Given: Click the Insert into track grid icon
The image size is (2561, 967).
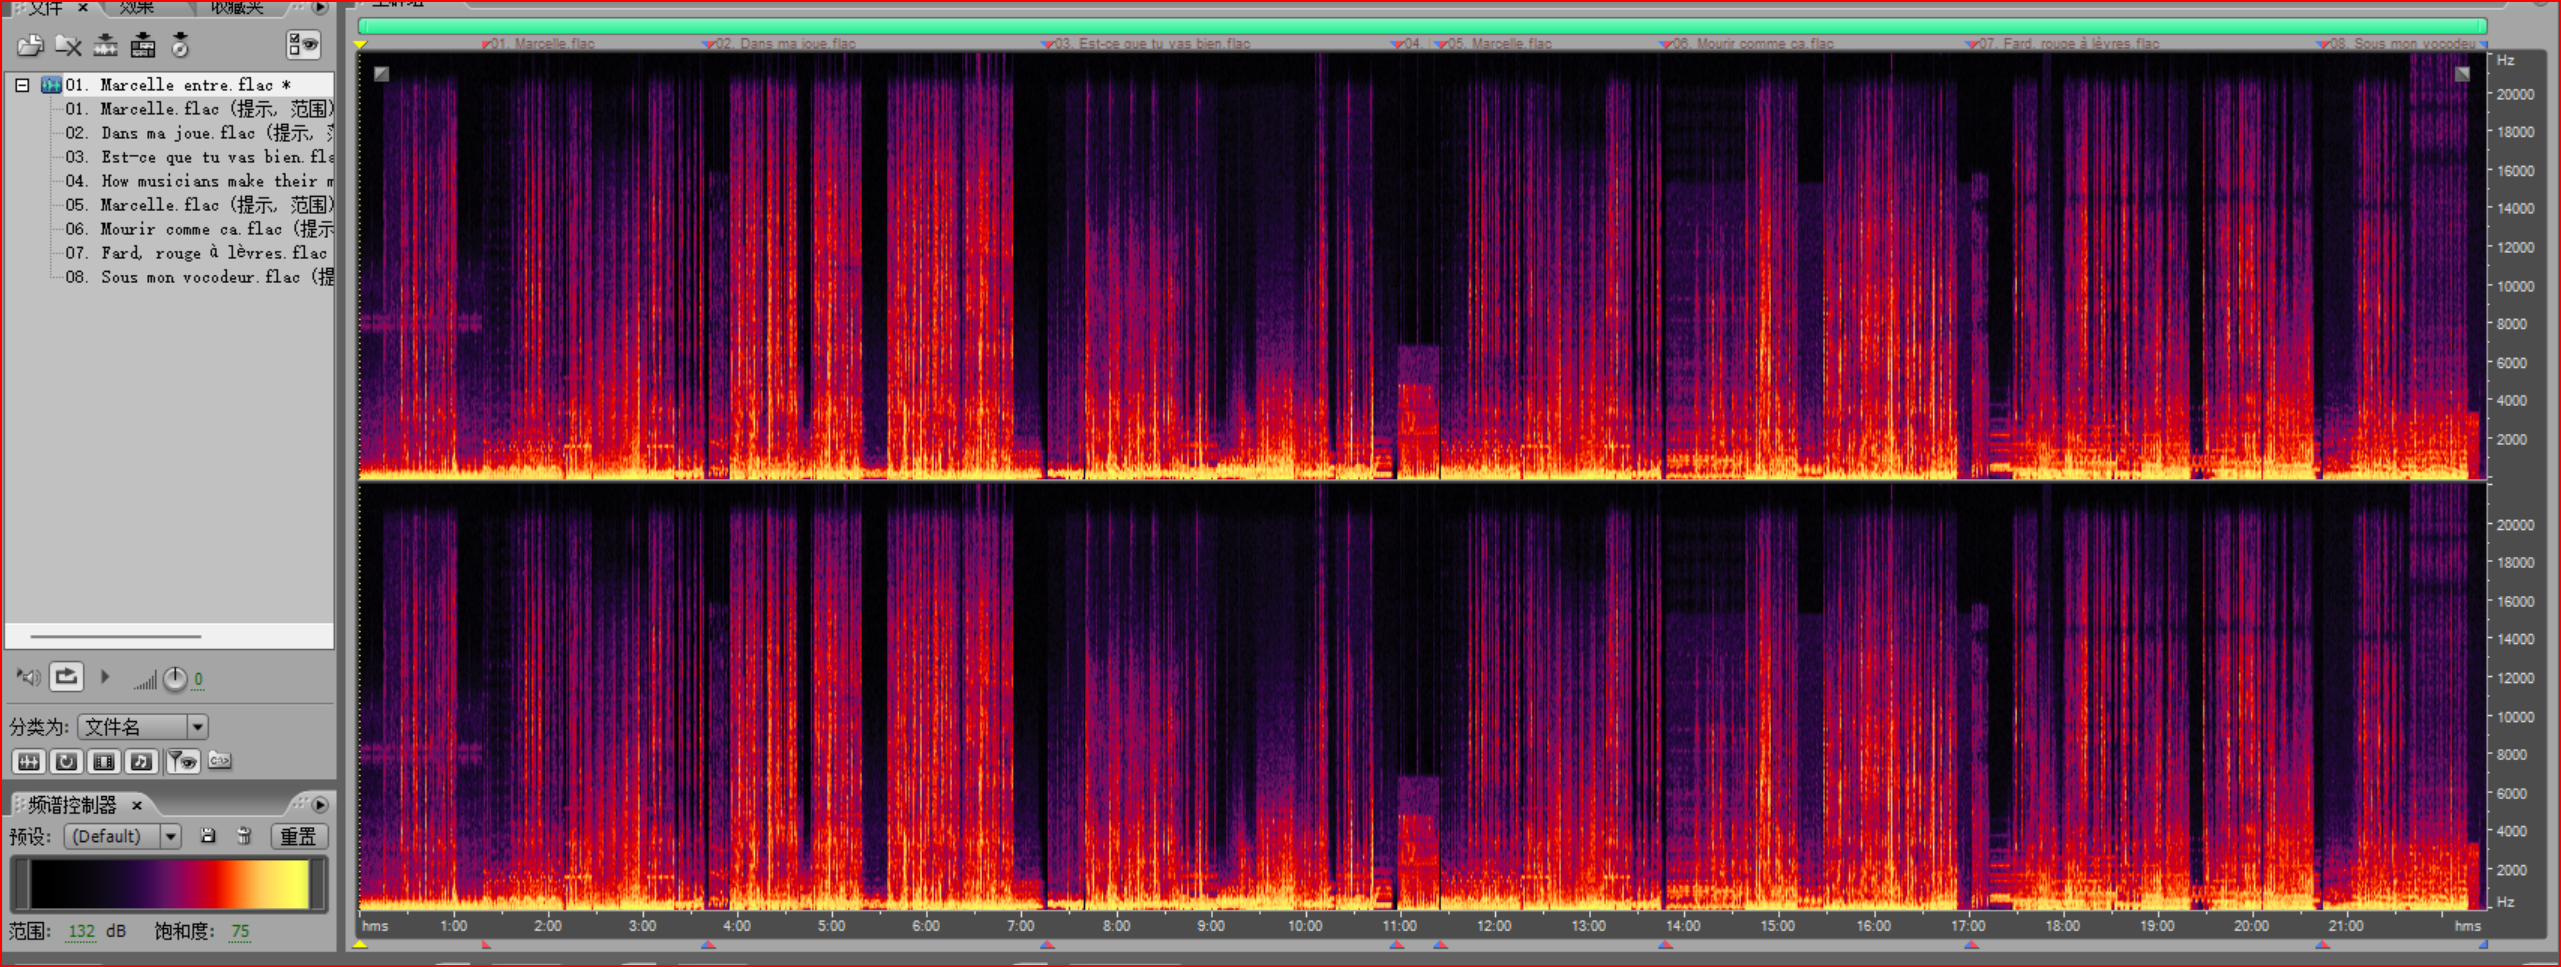Looking at the screenshot, I should pos(143,45).
